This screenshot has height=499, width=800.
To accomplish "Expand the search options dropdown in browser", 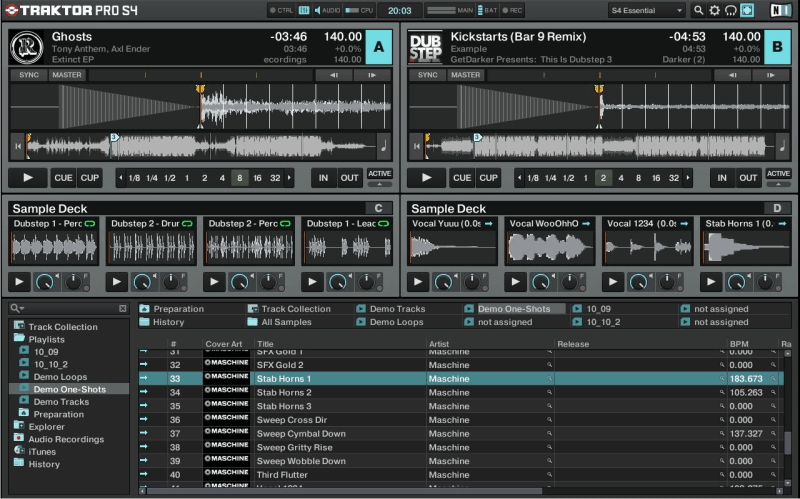I will coord(19,309).
